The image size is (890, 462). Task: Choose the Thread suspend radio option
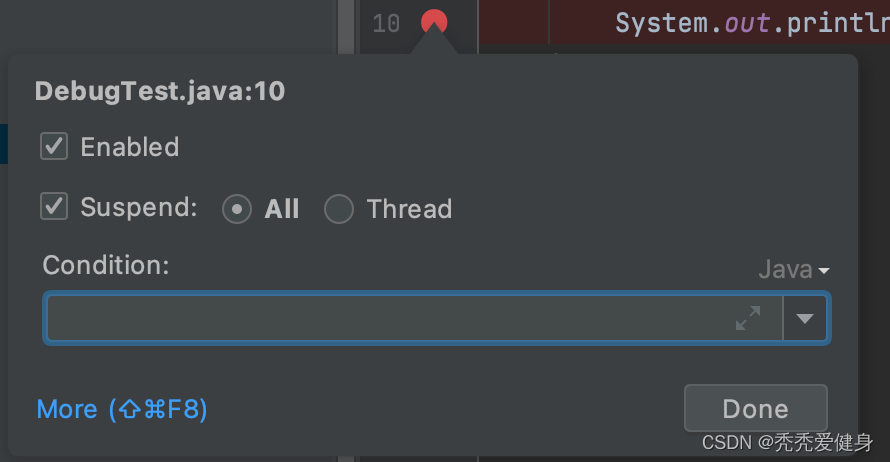339,209
